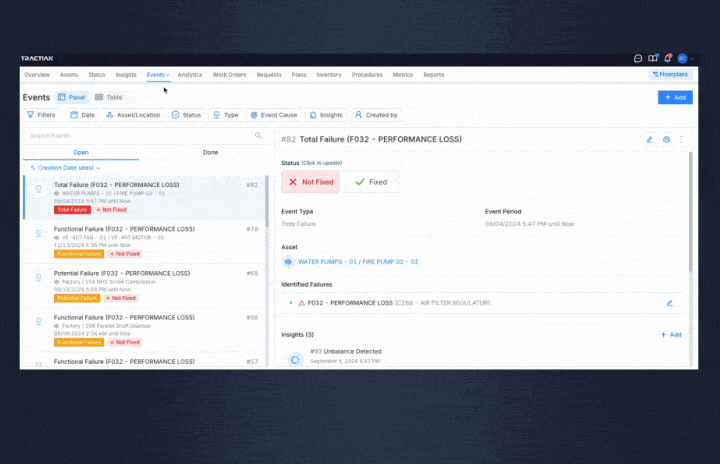Select Functional Failure event #57
720x464 pixels.
pos(144,361)
